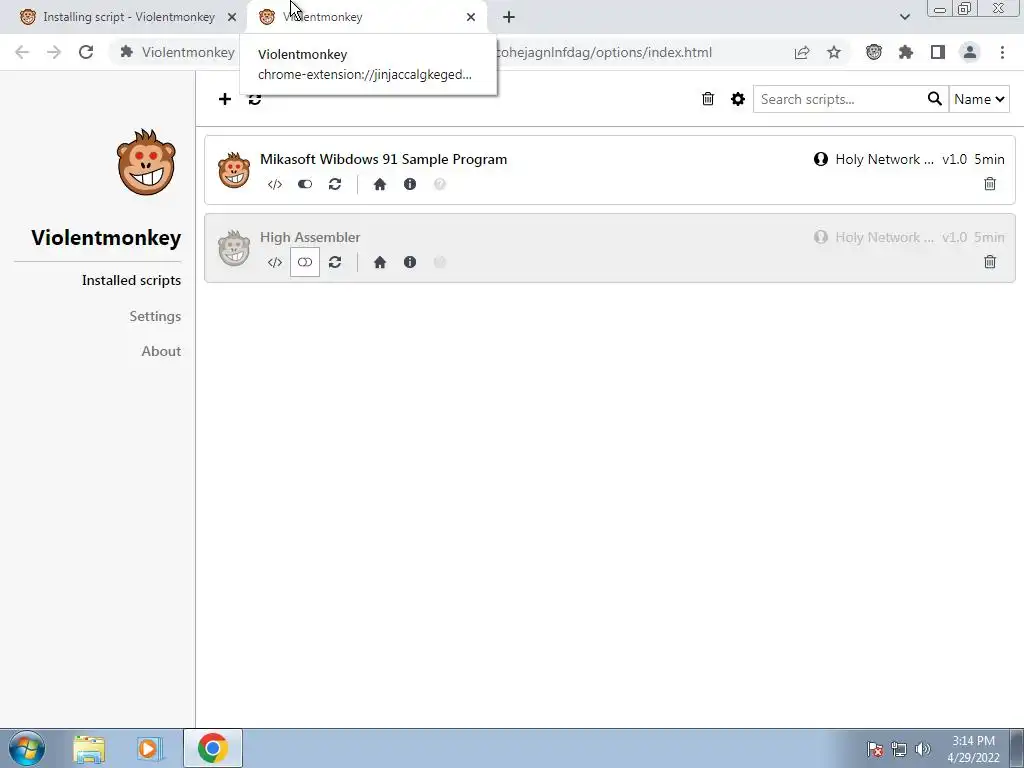Click v1.0 version text of High Assembler
This screenshot has width=1024, height=768.
click(954, 237)
